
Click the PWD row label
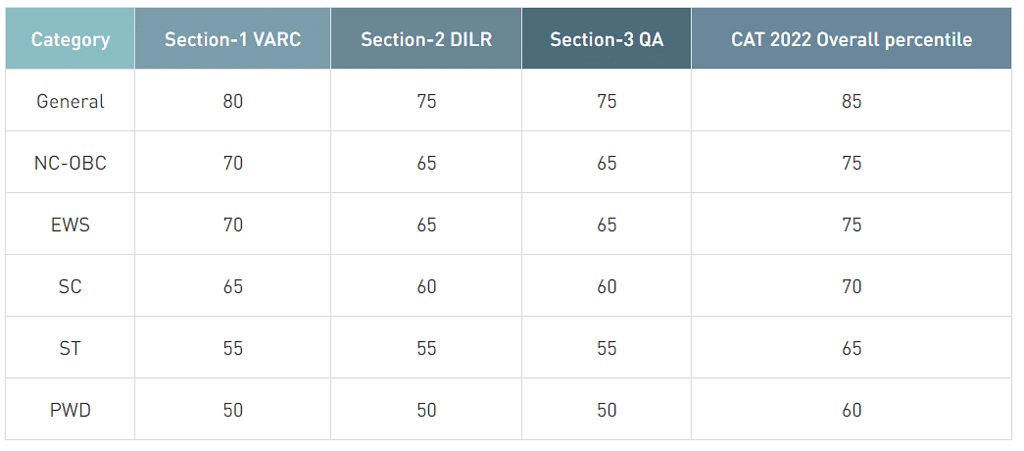70,410
